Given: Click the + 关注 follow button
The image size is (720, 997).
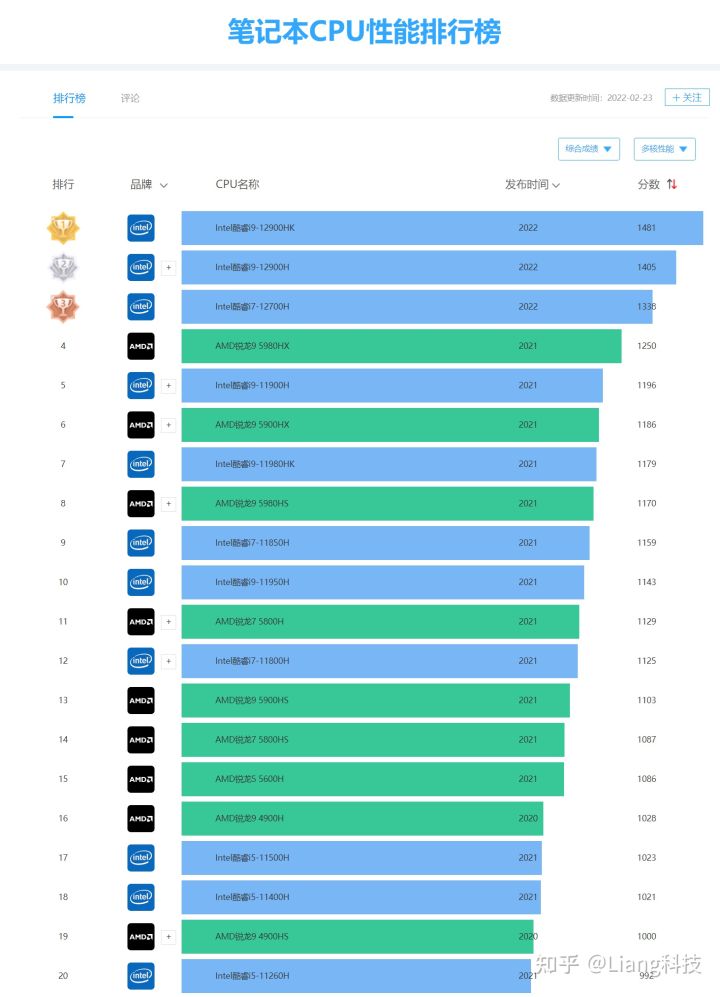Looking at the screenshot, I should coord(687,97).
